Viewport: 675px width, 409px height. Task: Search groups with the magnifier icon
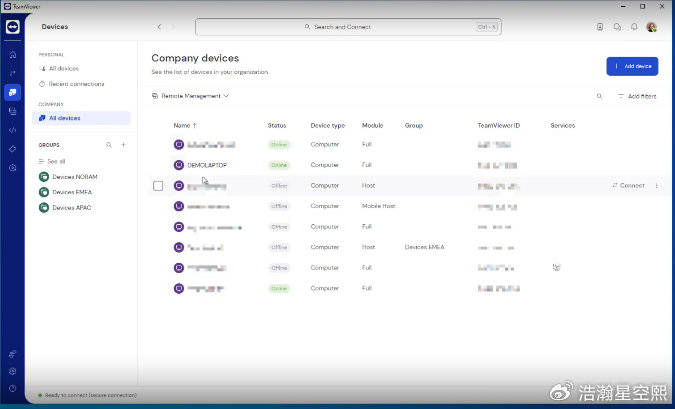coord(108,145)
